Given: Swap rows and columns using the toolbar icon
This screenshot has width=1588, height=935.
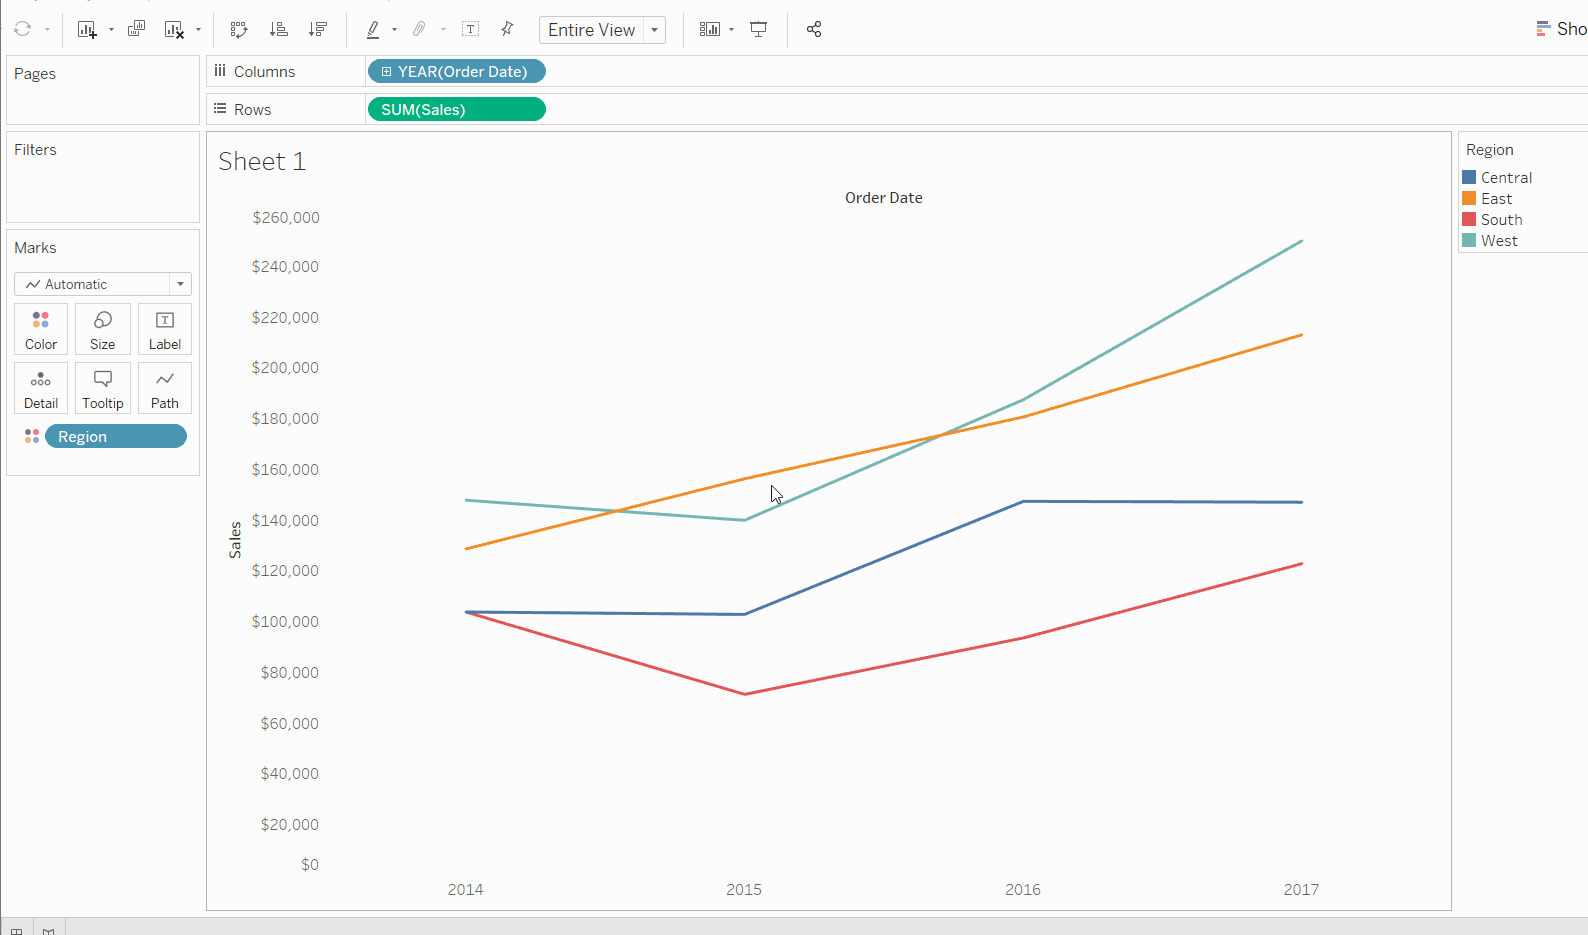Looking at the screenshot, I should click(239, 29).
